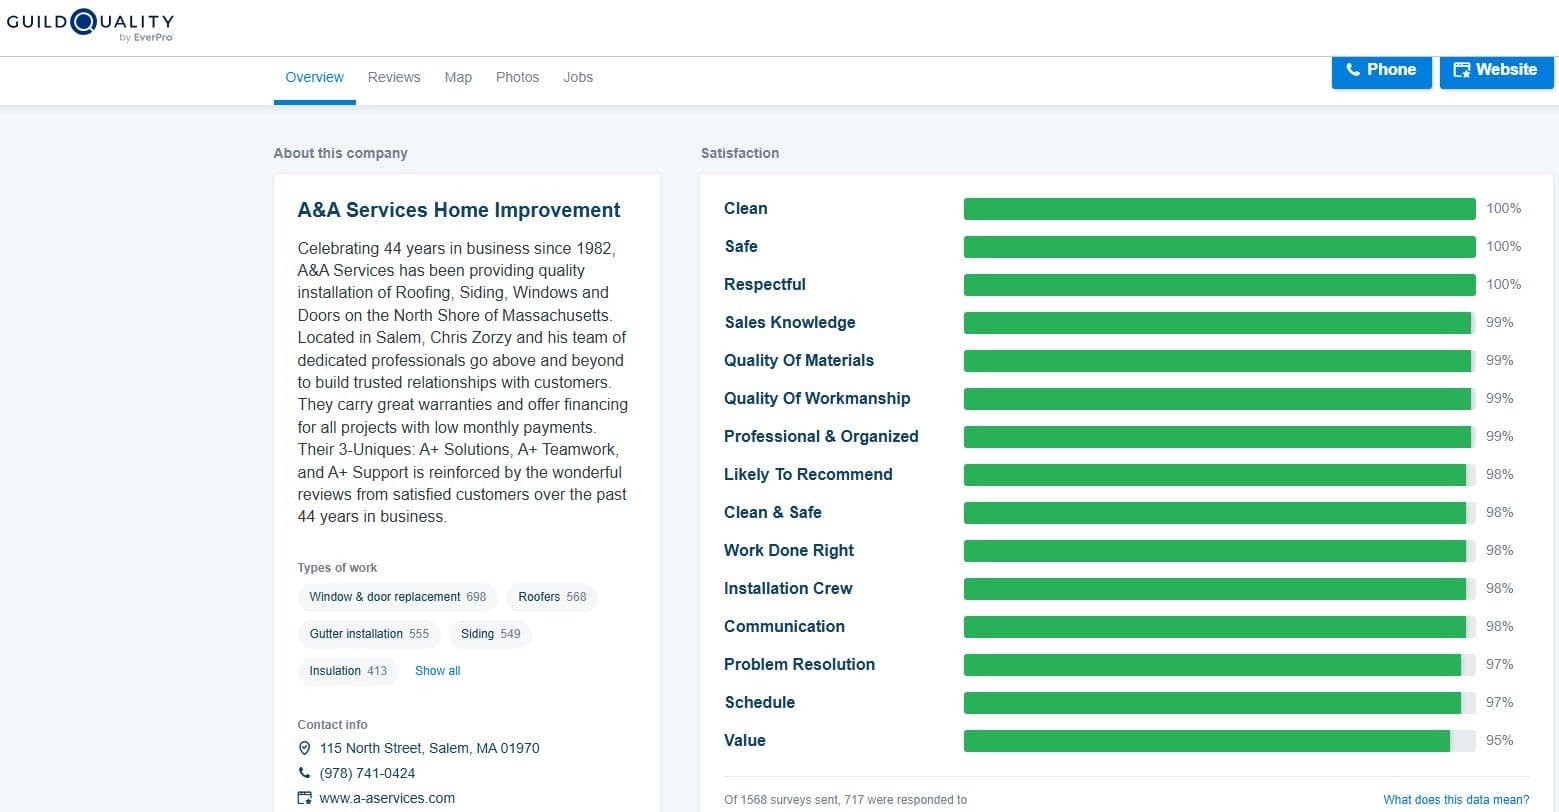Select the Insulation 413 tag
Image resolution: width=1559 pixels, height=812 pixels.
click(x=348, y=671)
